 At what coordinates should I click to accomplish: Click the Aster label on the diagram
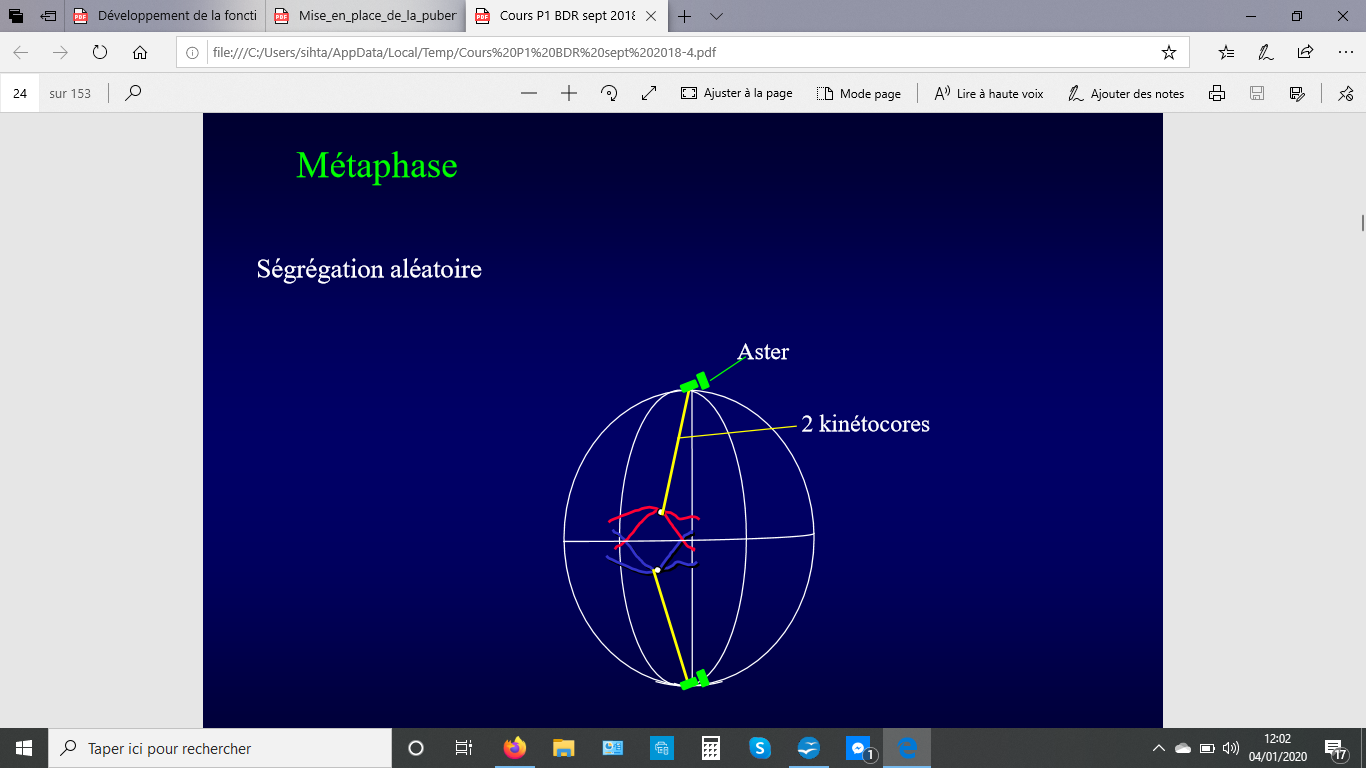tap(763, 351)
